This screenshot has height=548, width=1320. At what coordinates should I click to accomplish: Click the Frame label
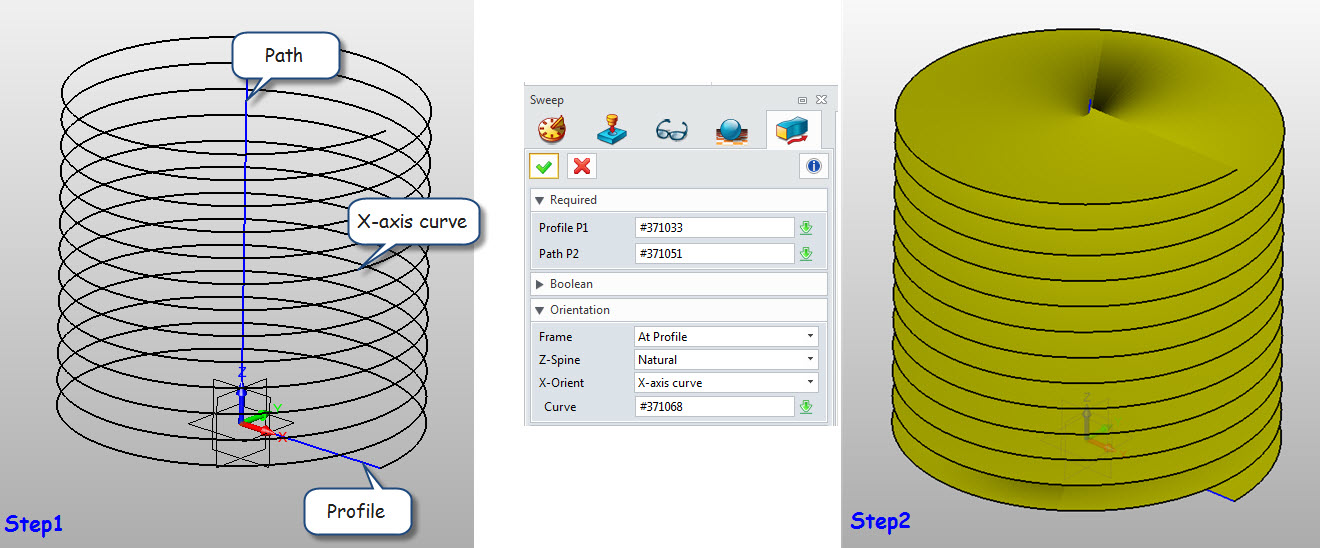click(555, 337)
